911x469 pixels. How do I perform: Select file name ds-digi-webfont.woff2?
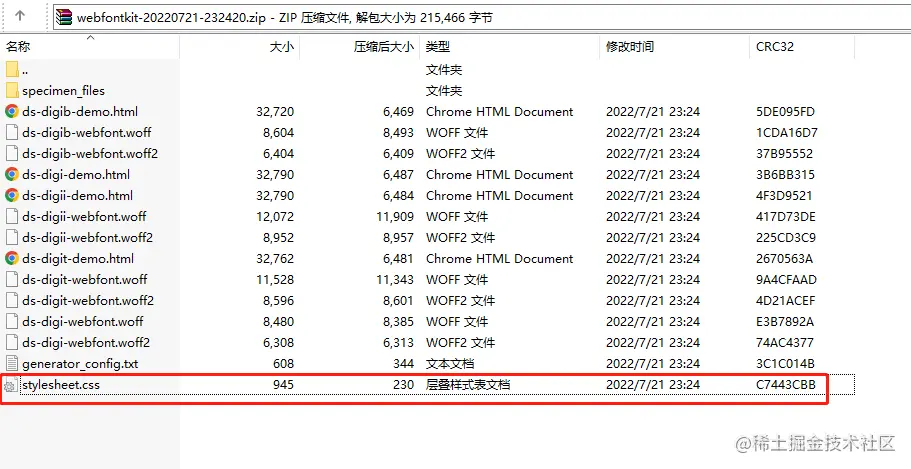pyautogui.click(x=86, y=342)
